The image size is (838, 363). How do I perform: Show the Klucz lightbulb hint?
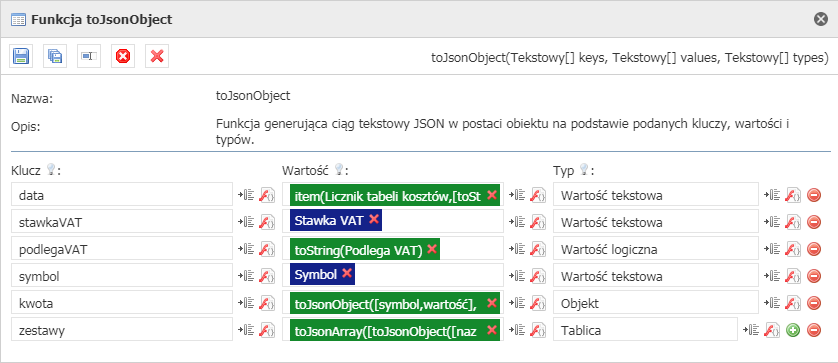point(51,170)
